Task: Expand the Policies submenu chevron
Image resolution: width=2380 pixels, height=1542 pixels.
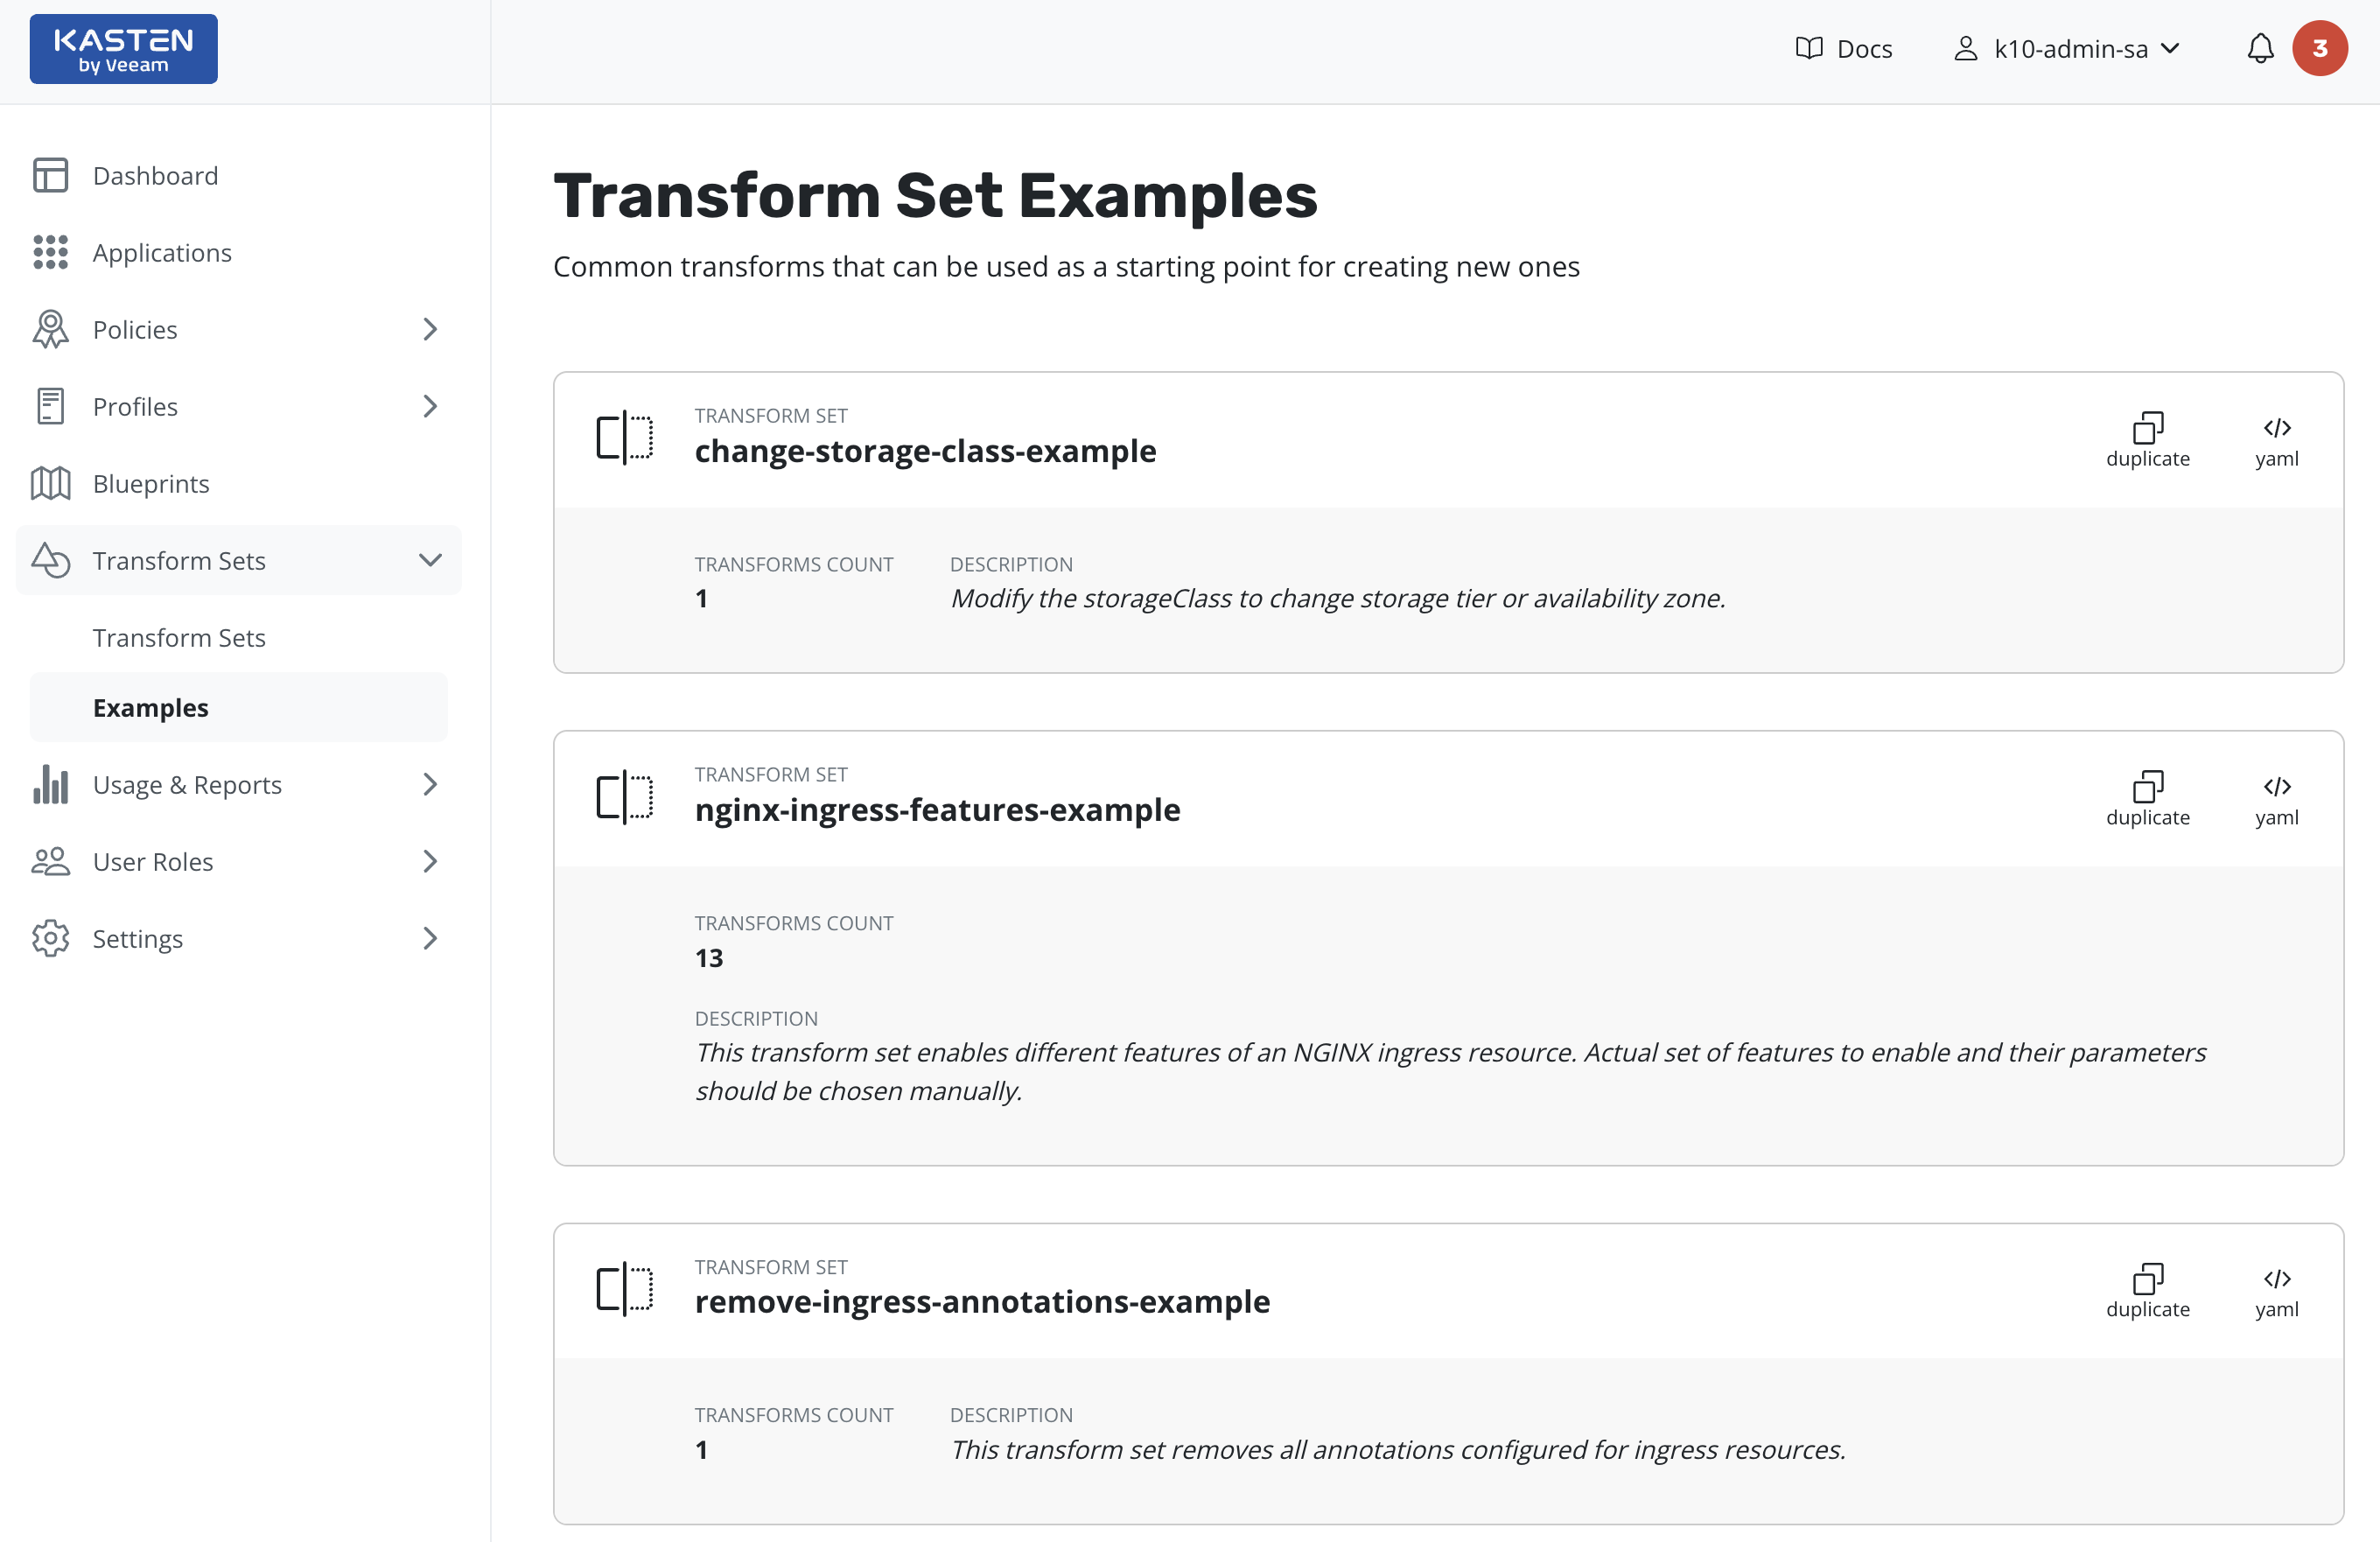Action: click(x=430, y=330)
